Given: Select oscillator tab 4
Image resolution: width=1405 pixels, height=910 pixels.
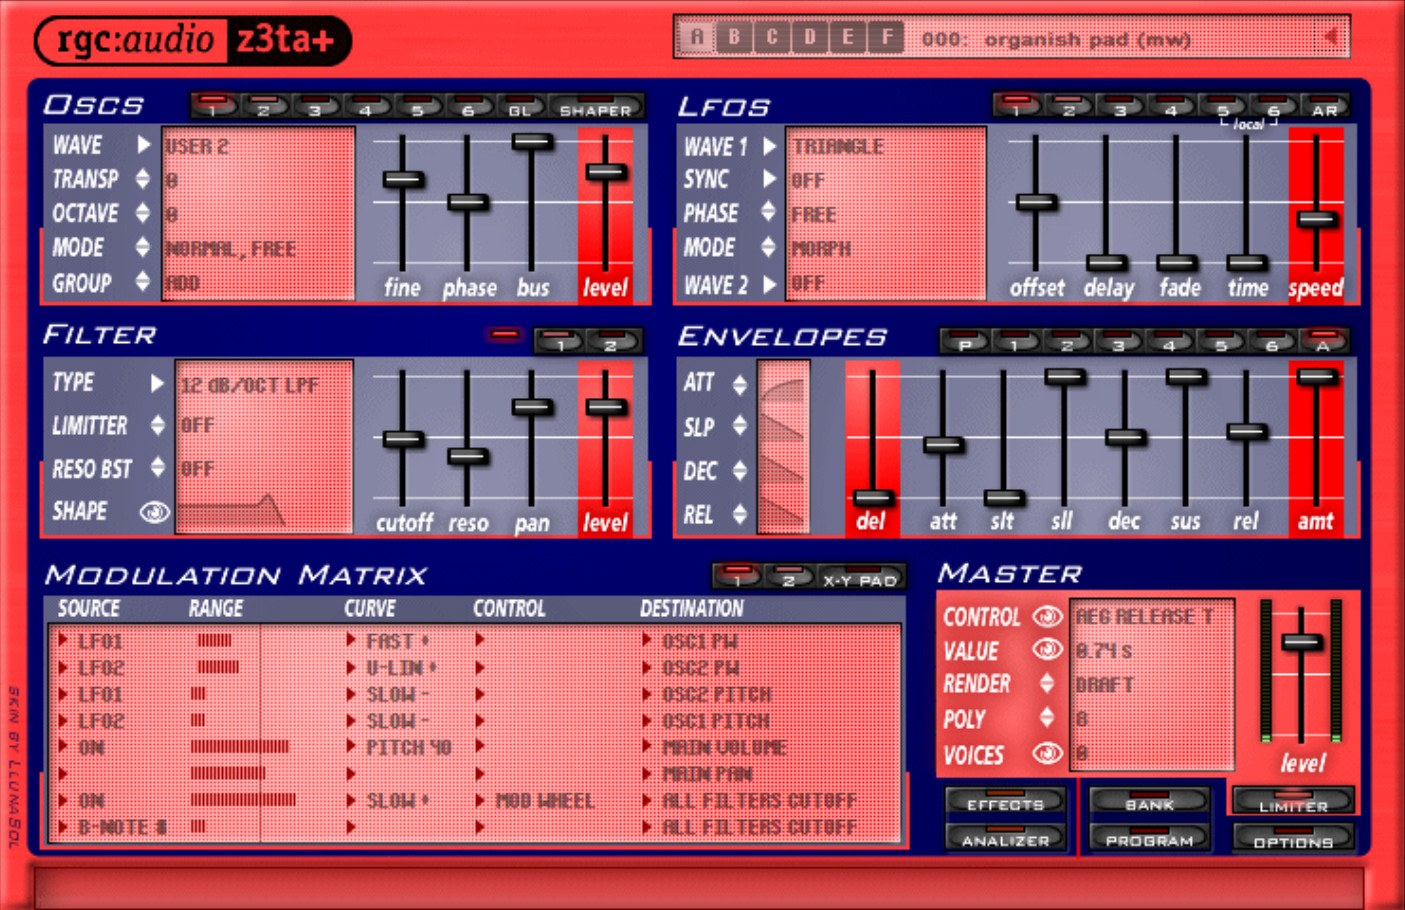Looking at the screenshot, I should point(366,106).
